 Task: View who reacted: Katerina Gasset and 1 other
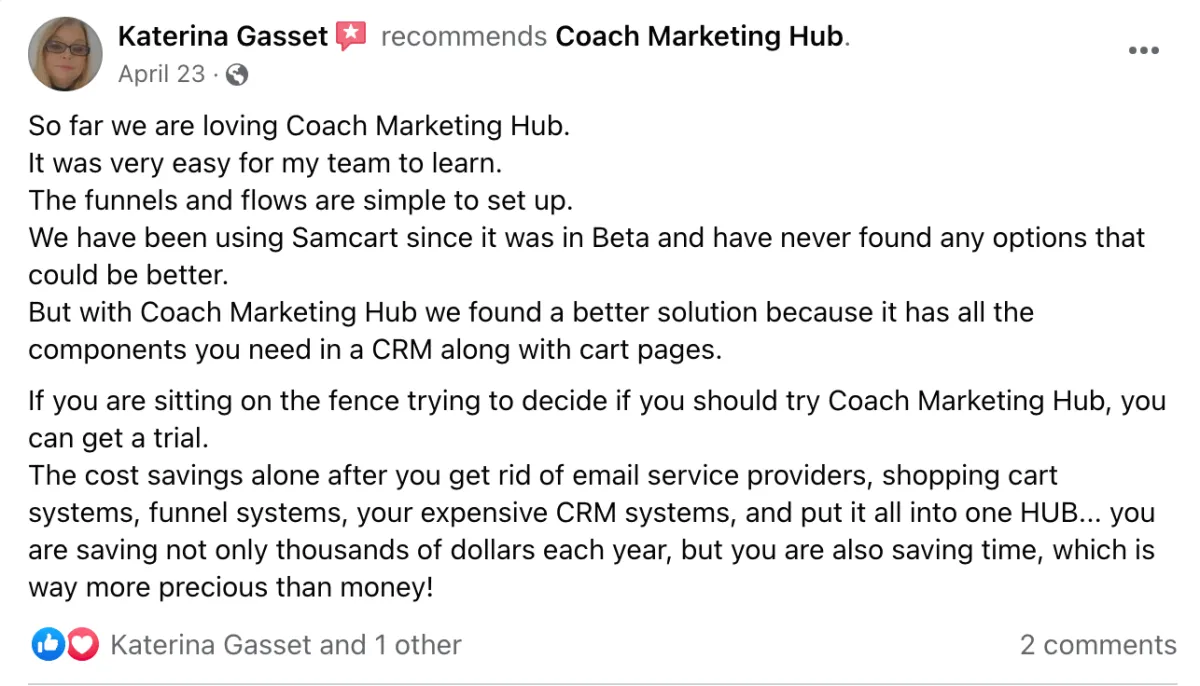285,645
